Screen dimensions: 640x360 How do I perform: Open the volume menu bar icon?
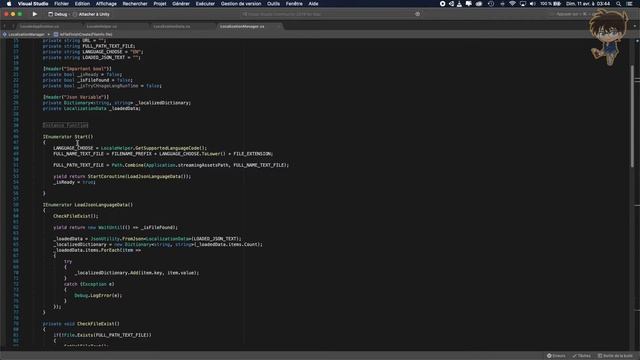532,4
